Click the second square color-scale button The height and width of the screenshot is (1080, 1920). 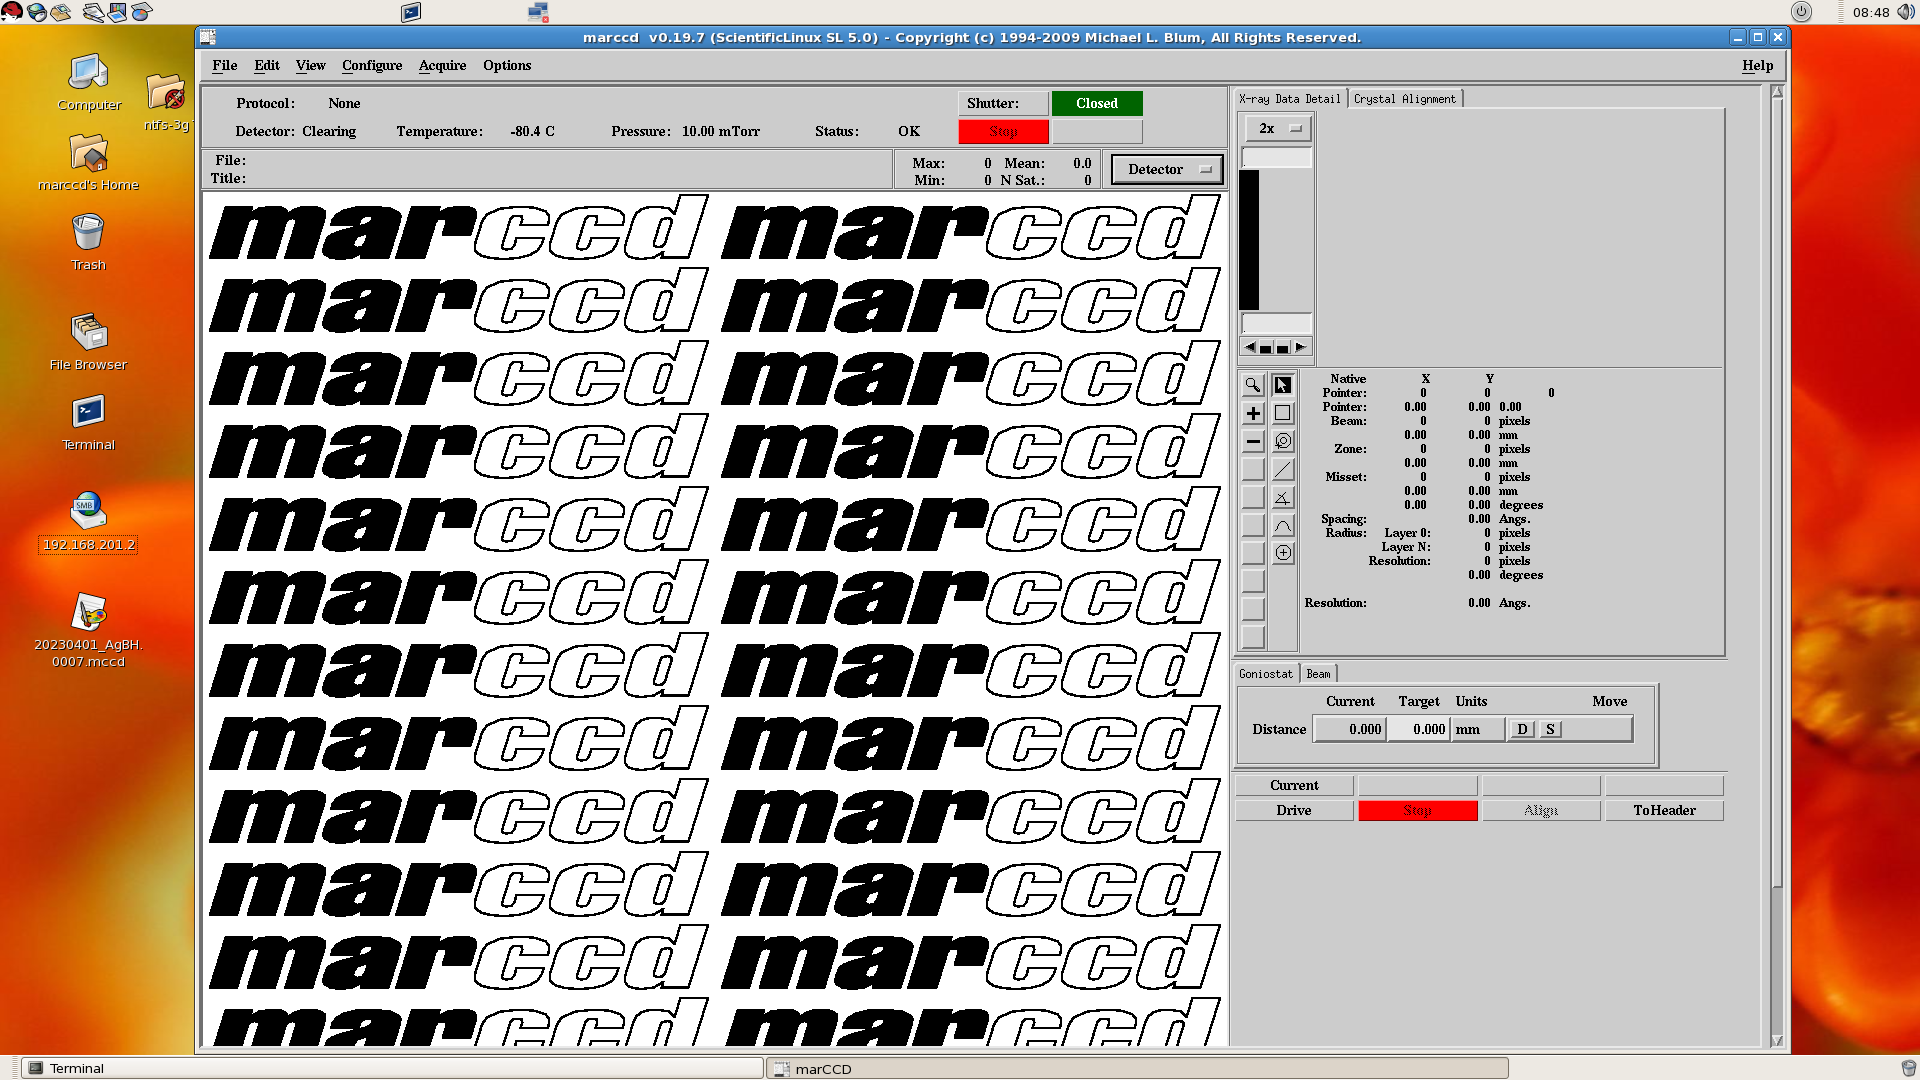(1283, 348)
